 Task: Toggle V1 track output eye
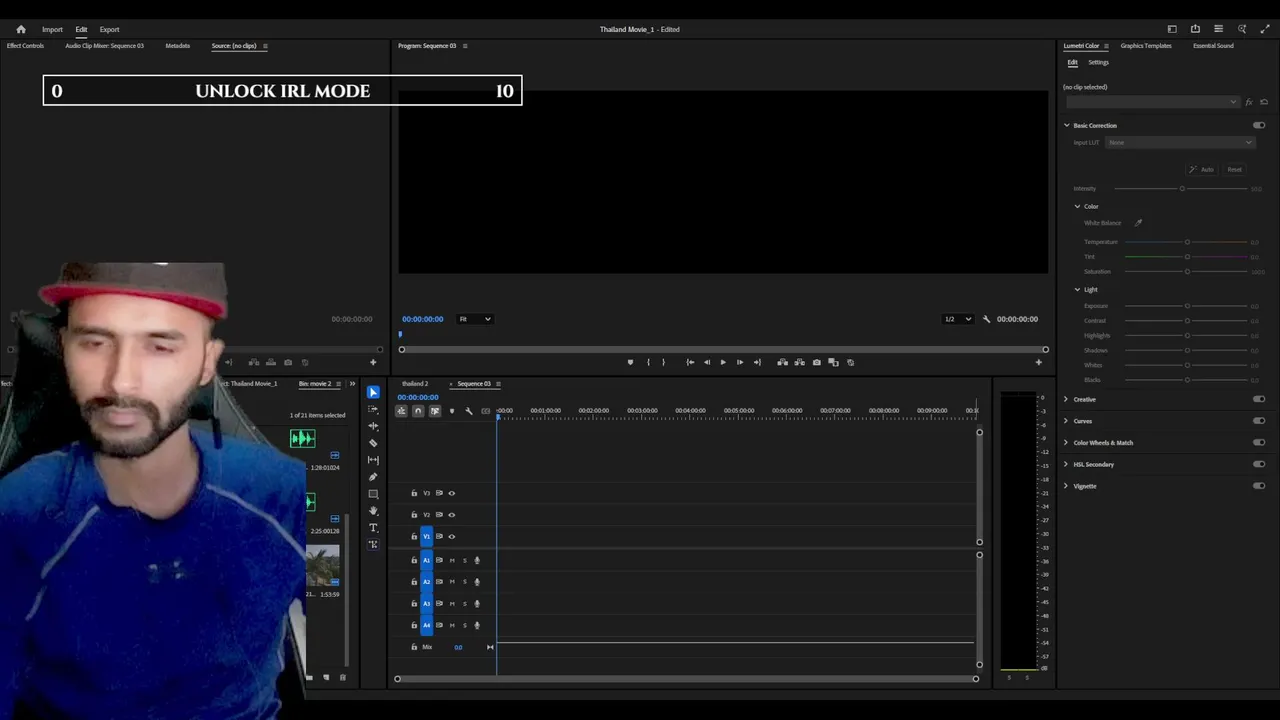451,537
